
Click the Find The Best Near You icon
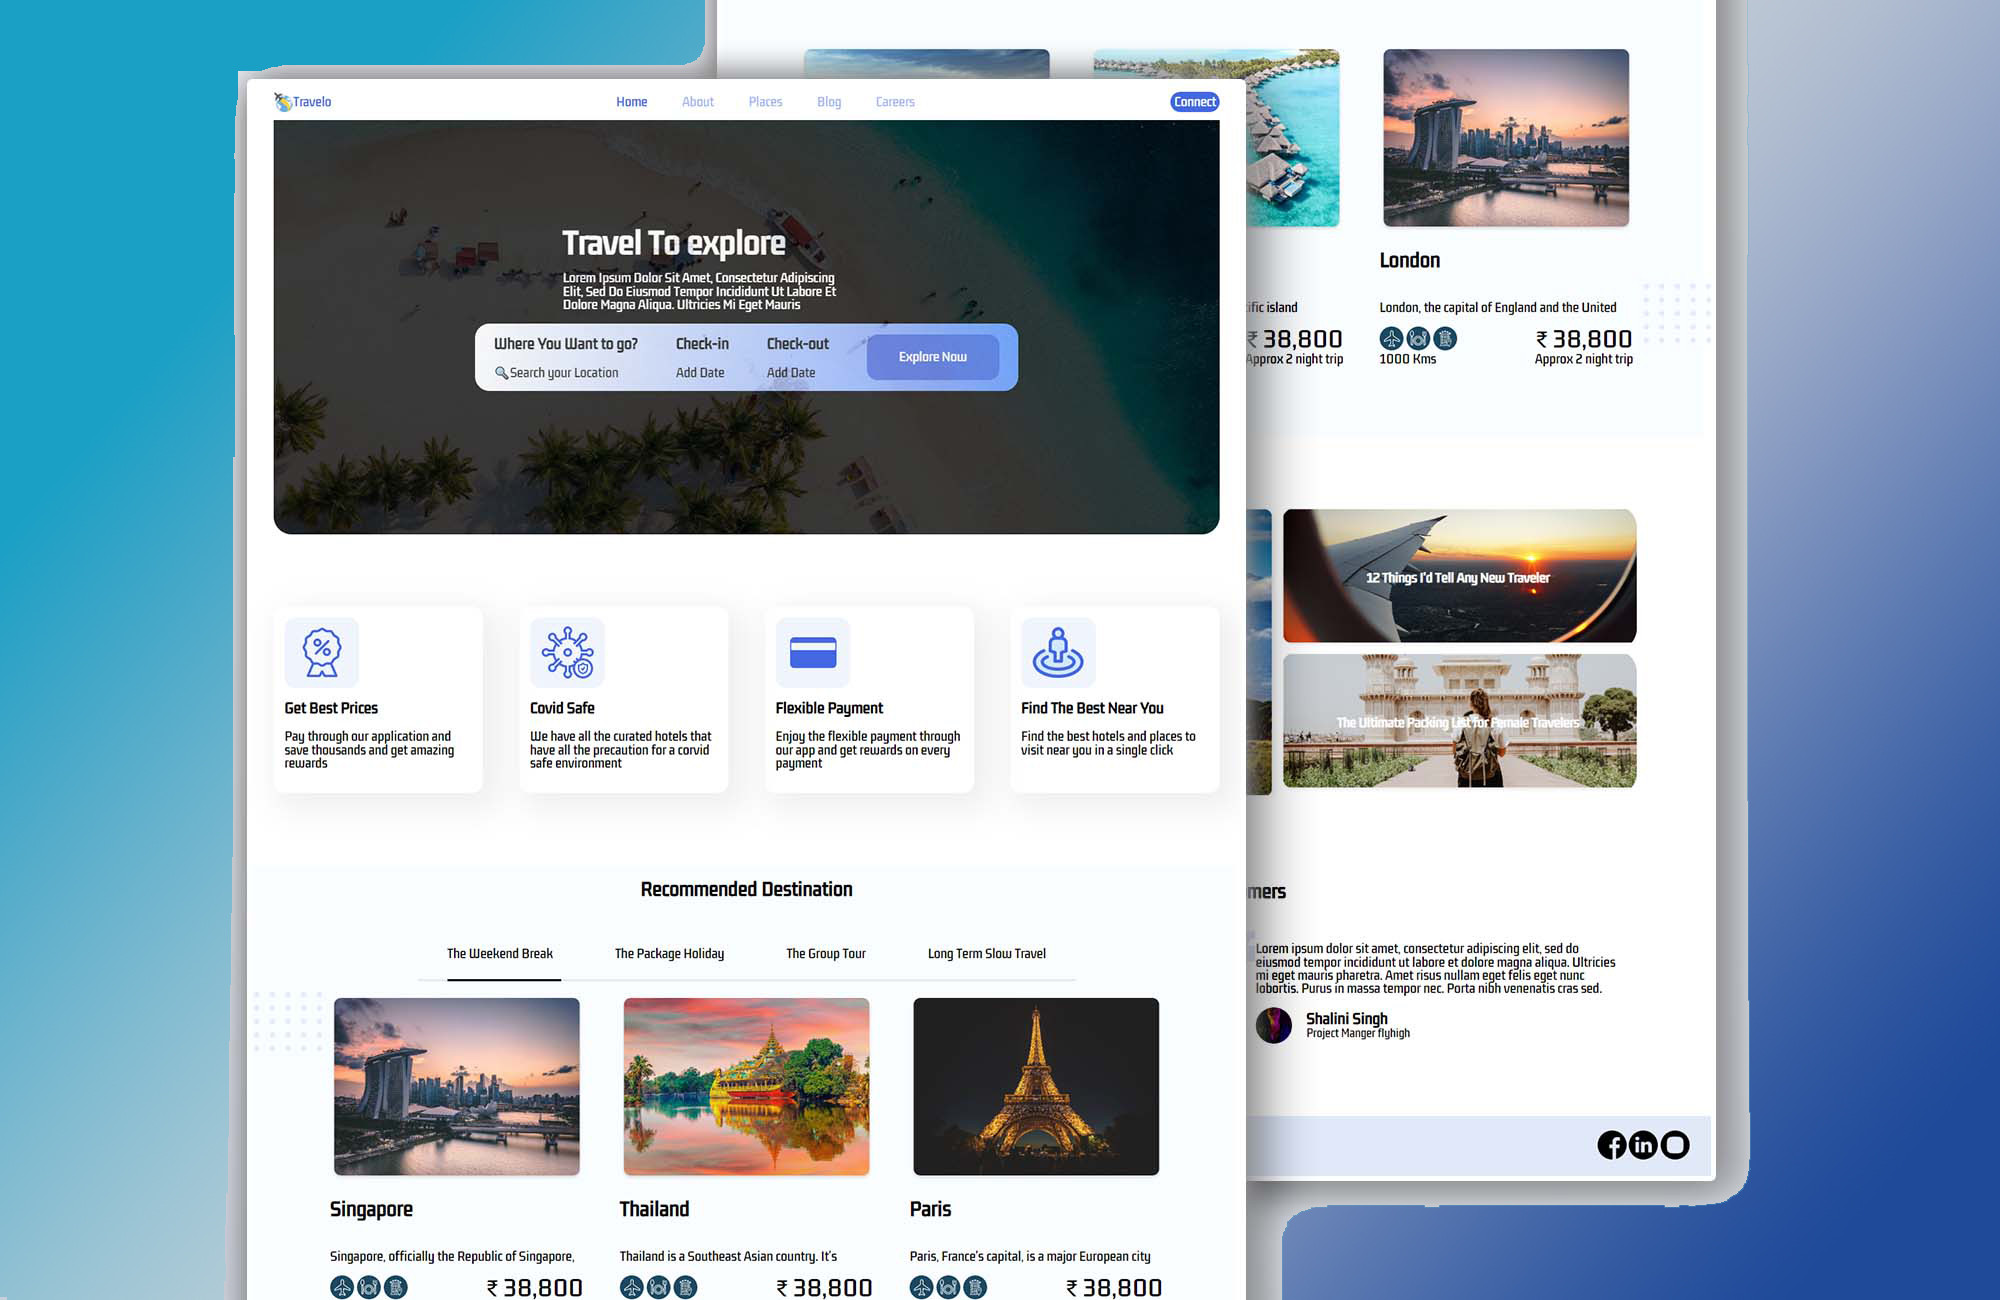click(x=1058, y=652)
